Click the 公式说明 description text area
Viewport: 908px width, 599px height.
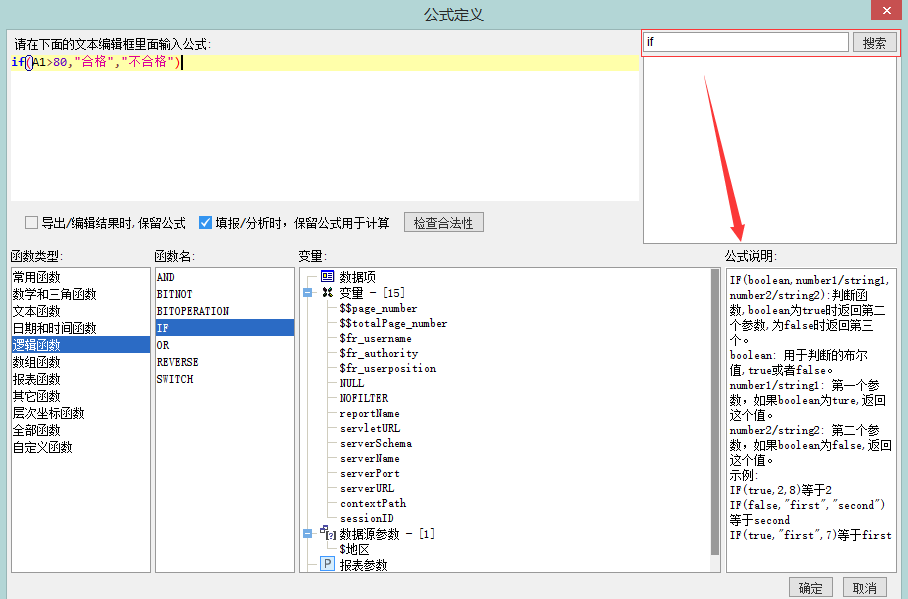811,420
